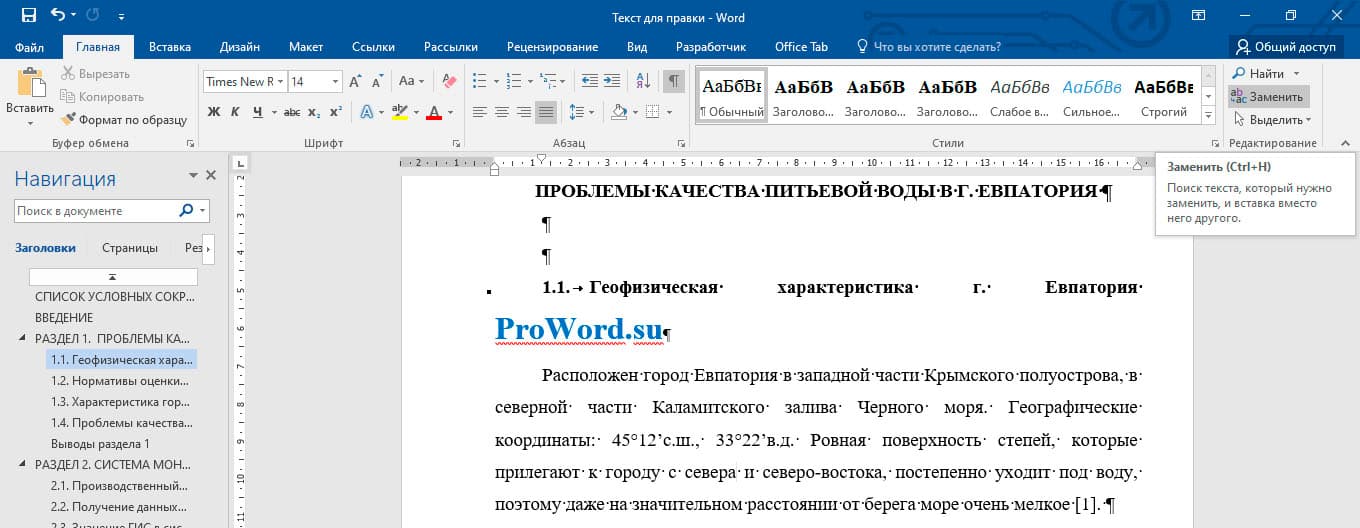Go to heading 1.2. Нормативы оценки

point(120,380)
